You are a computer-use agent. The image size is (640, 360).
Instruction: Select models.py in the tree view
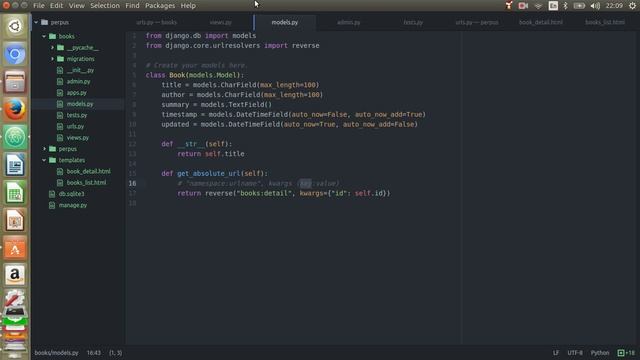click(x=80, y=104)
